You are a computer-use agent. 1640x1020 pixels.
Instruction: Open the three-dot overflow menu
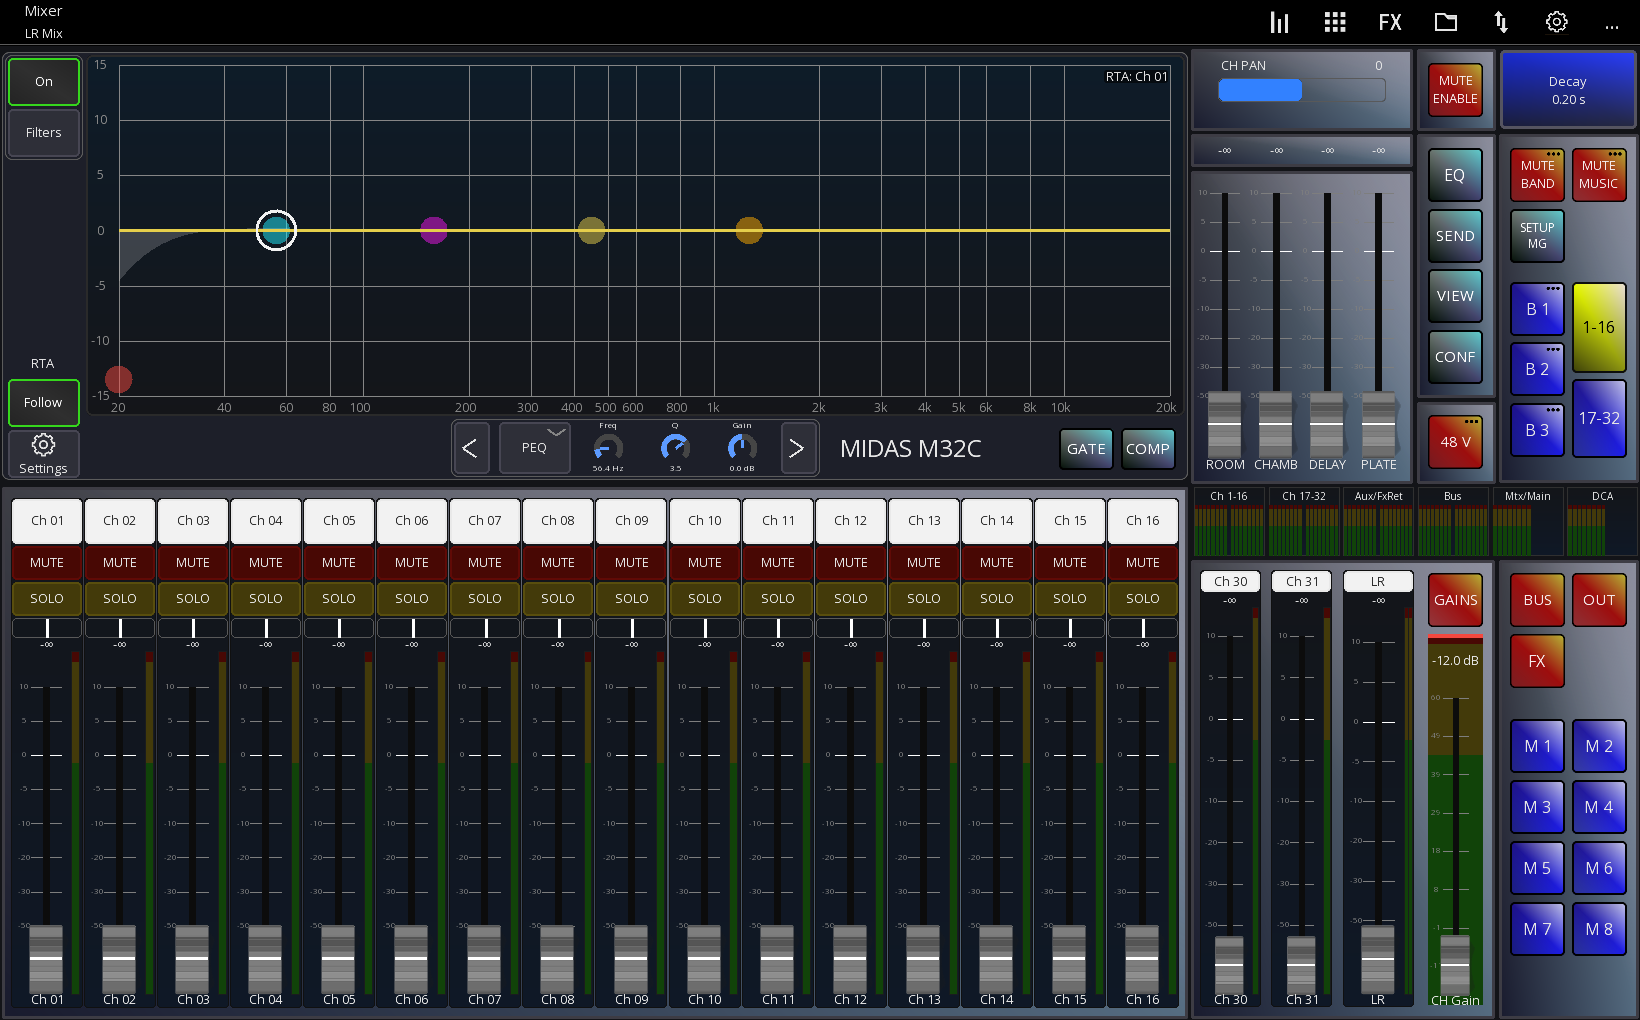tap(1611, 27)
